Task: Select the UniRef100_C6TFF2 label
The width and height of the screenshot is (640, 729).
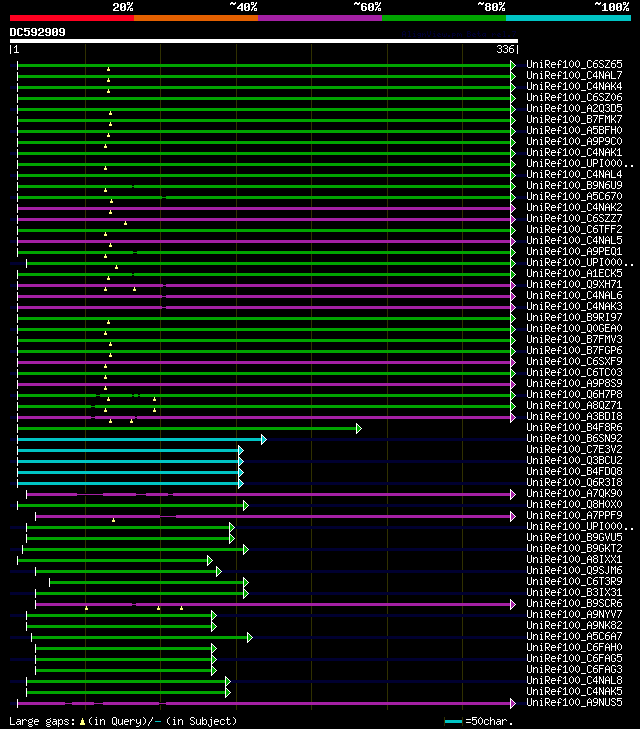Action: click(574, 229)
